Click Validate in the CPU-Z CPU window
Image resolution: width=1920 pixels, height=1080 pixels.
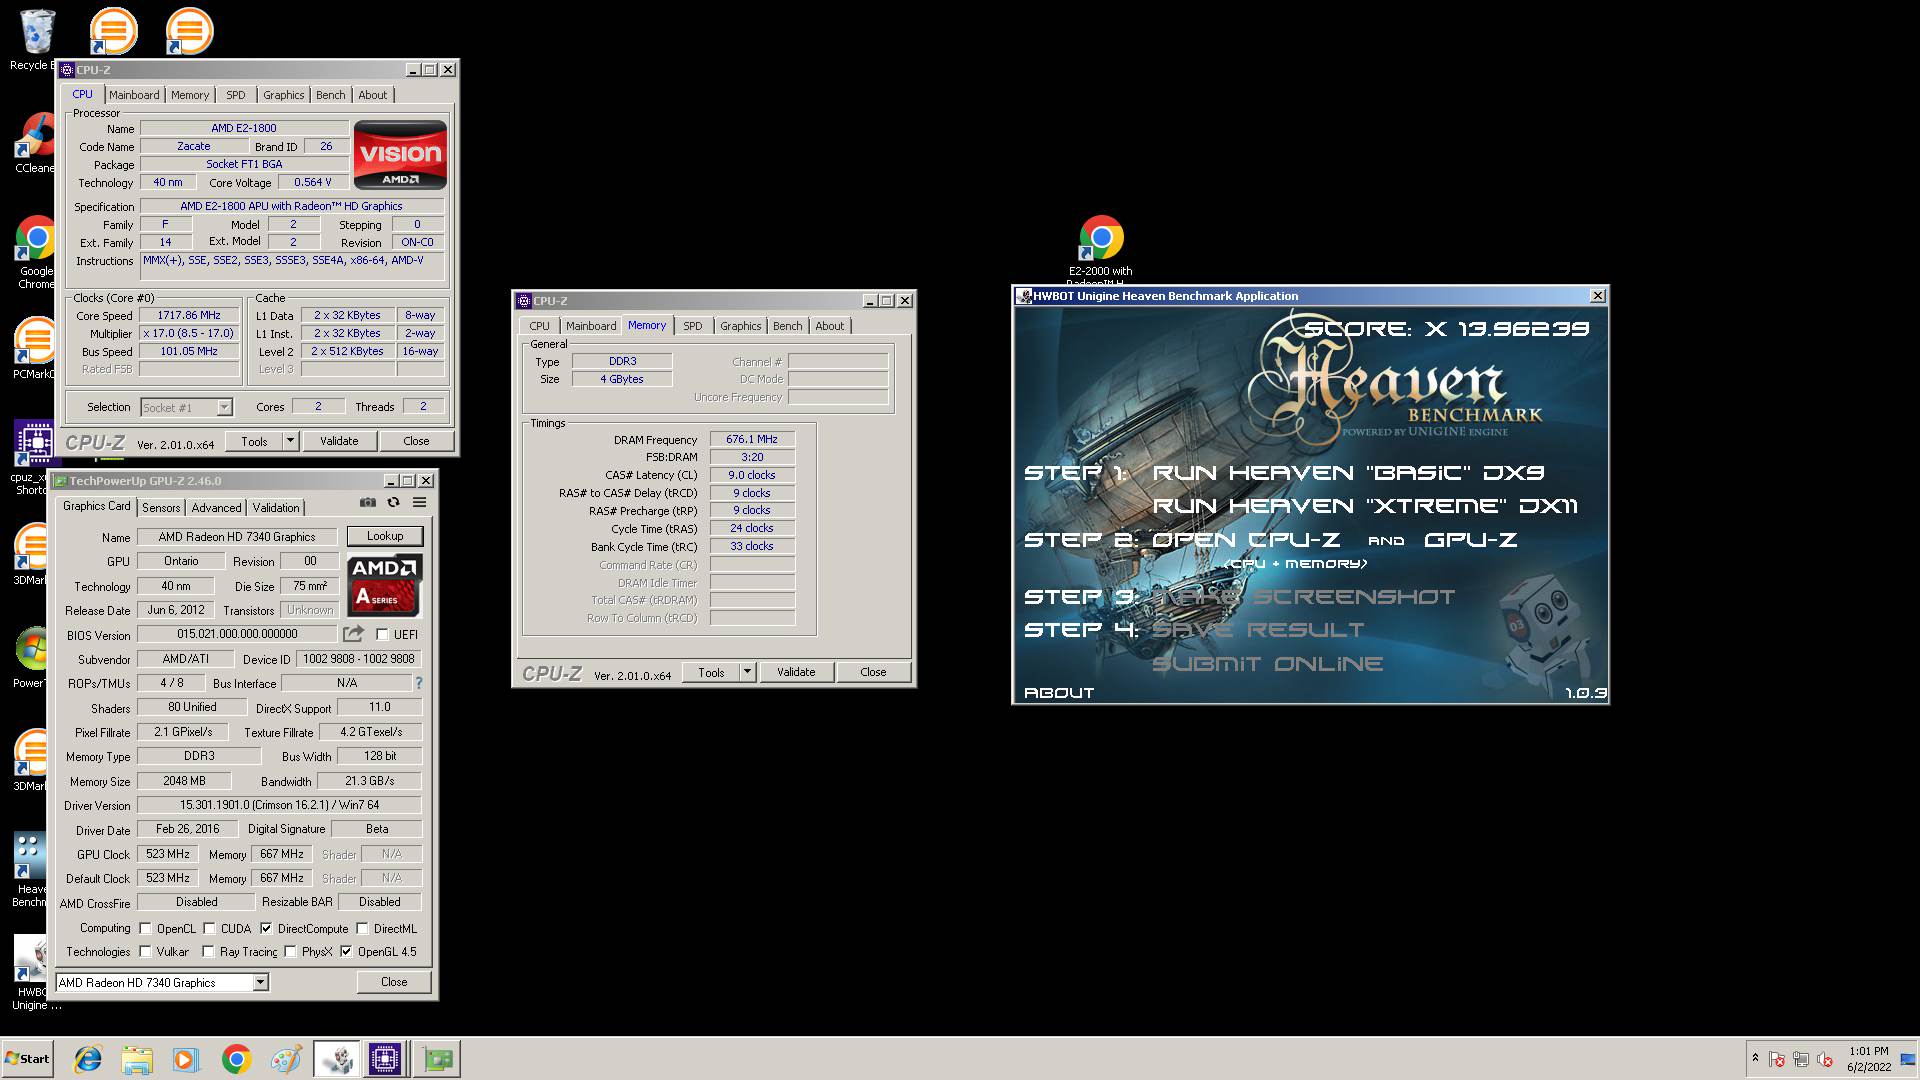339,441
